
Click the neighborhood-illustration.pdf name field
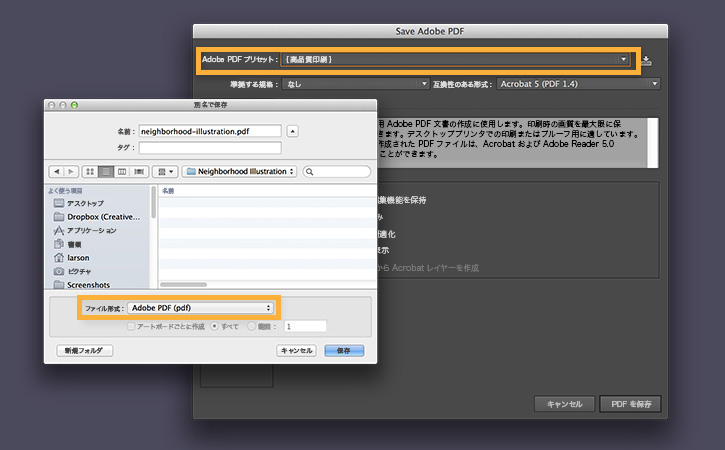point(210,131)
